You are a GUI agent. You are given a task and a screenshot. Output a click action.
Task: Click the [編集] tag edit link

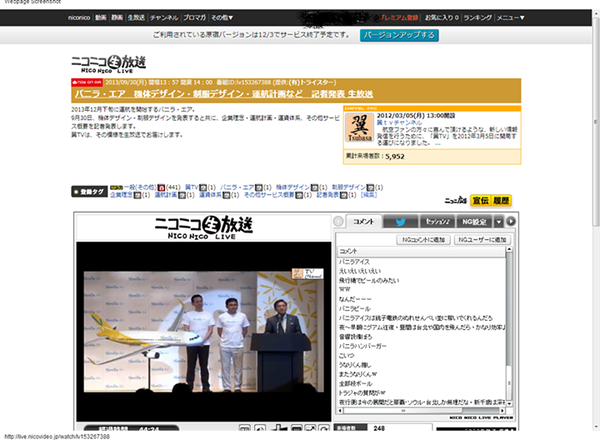(369, 195)
